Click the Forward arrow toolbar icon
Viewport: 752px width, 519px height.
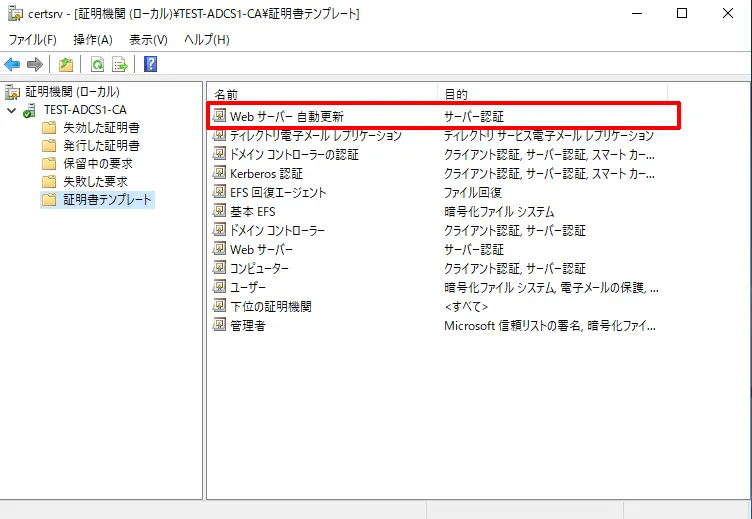(35, 64)
